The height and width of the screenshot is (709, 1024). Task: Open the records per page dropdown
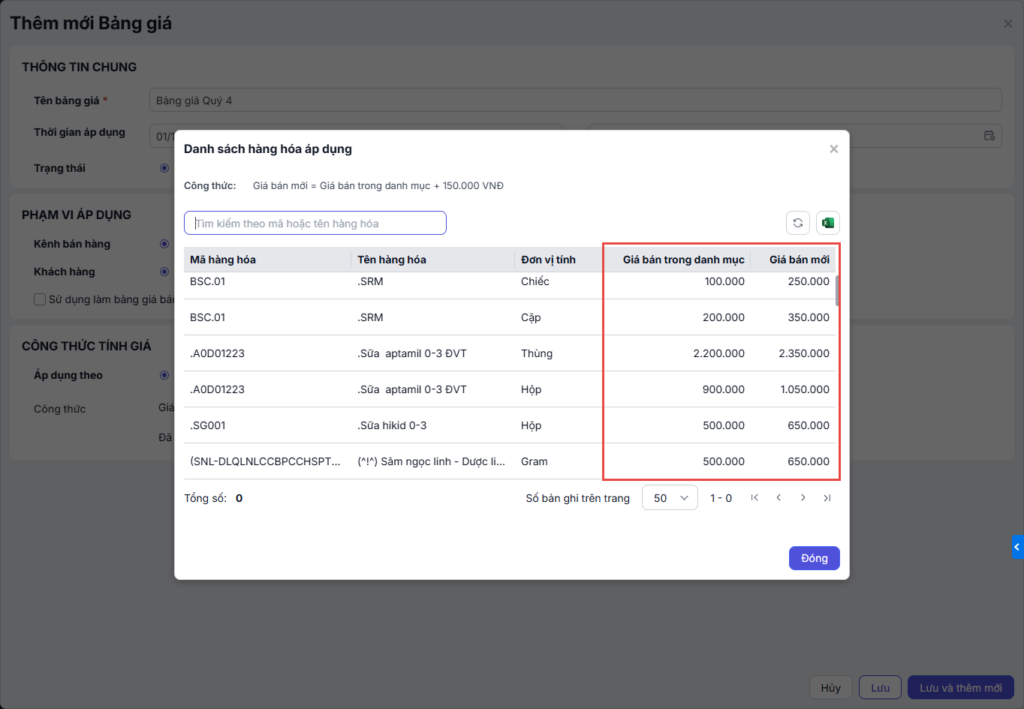point(669,498)
